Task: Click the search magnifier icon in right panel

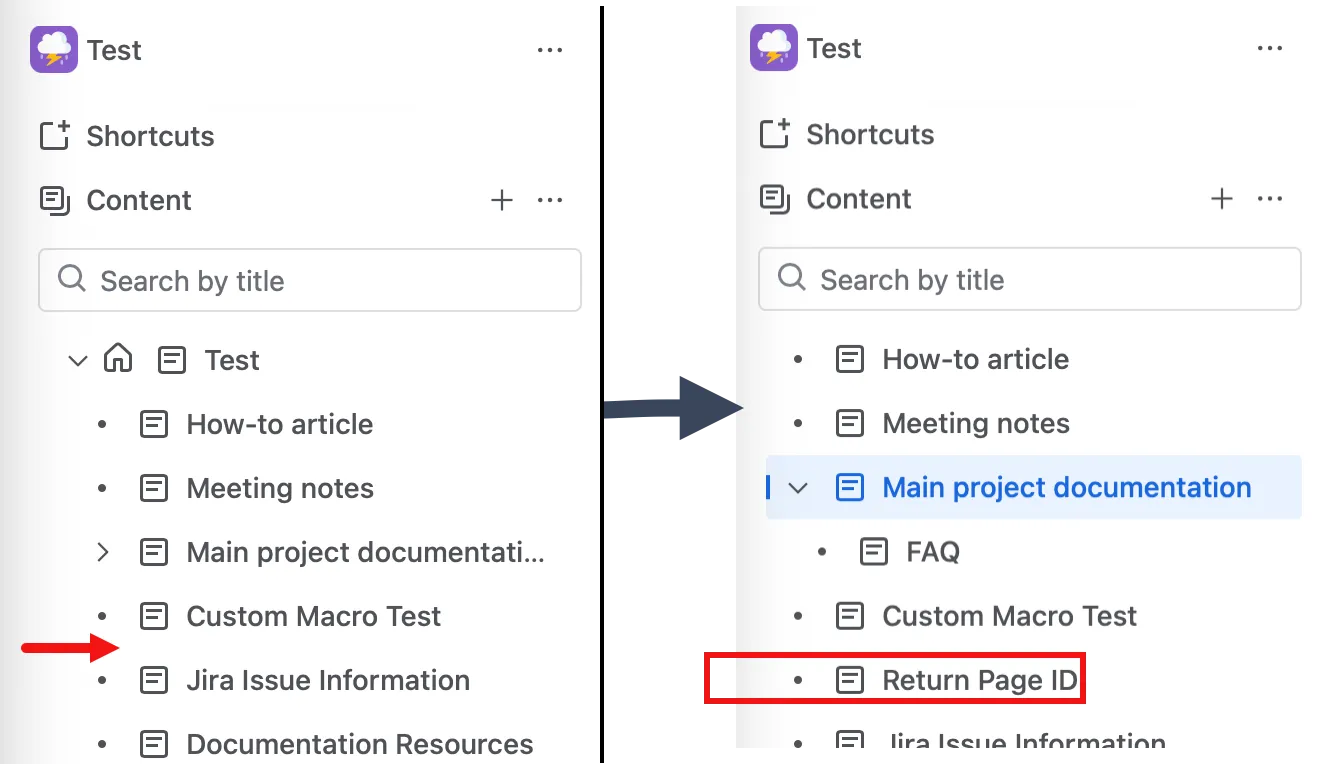Action: point(792,277)
